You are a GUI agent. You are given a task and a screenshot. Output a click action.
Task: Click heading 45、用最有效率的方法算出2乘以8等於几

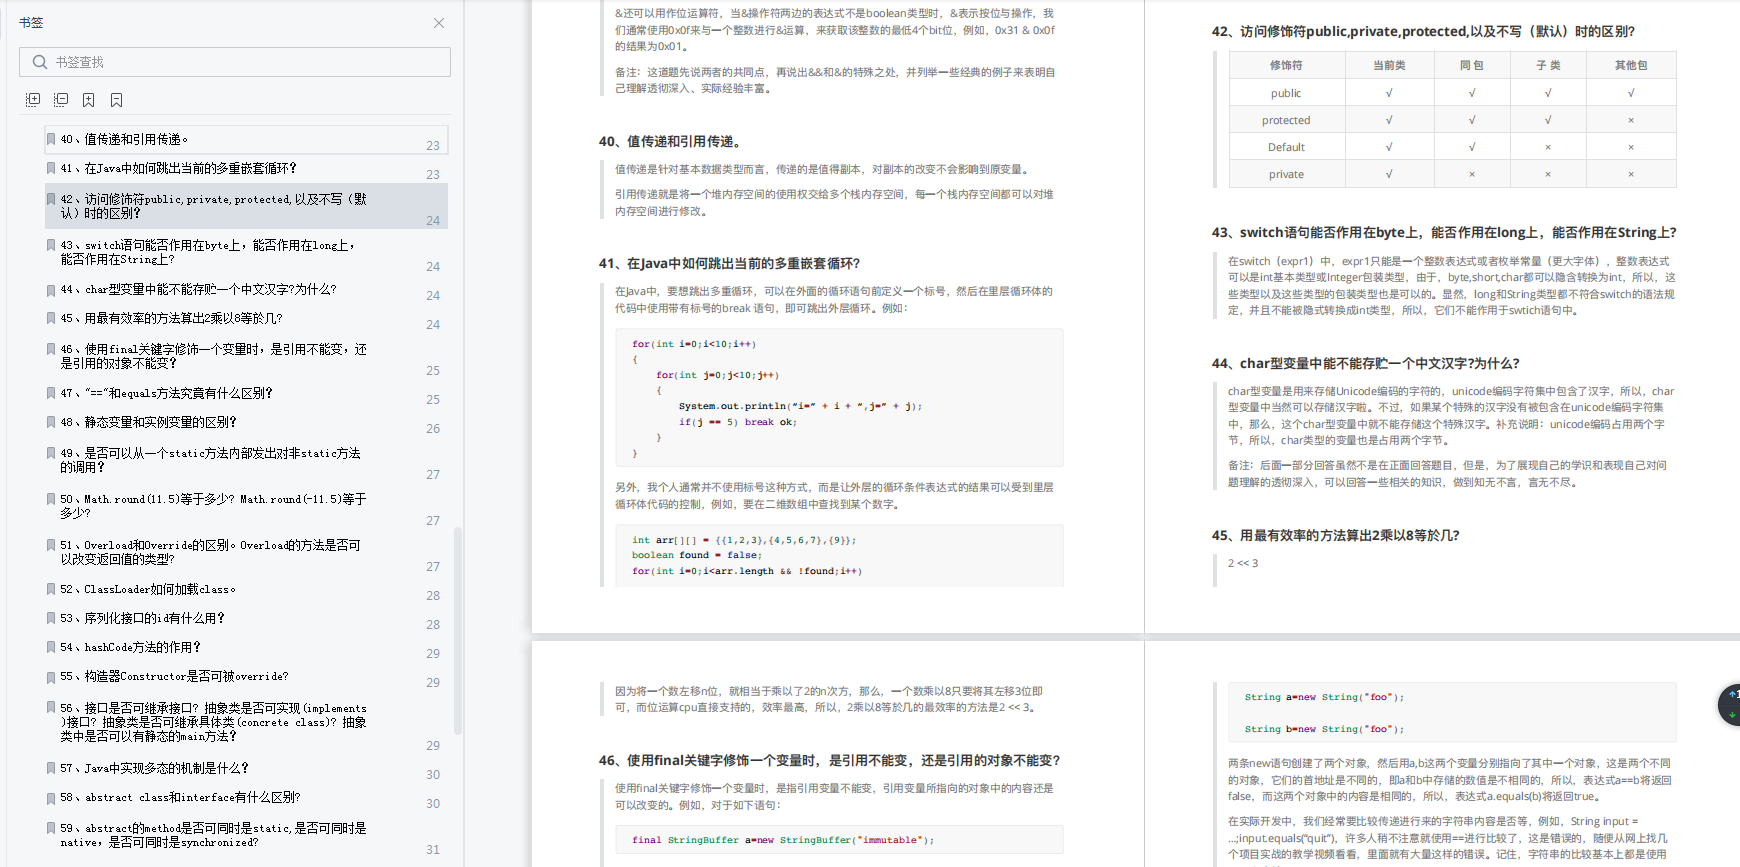point(1335,535)
